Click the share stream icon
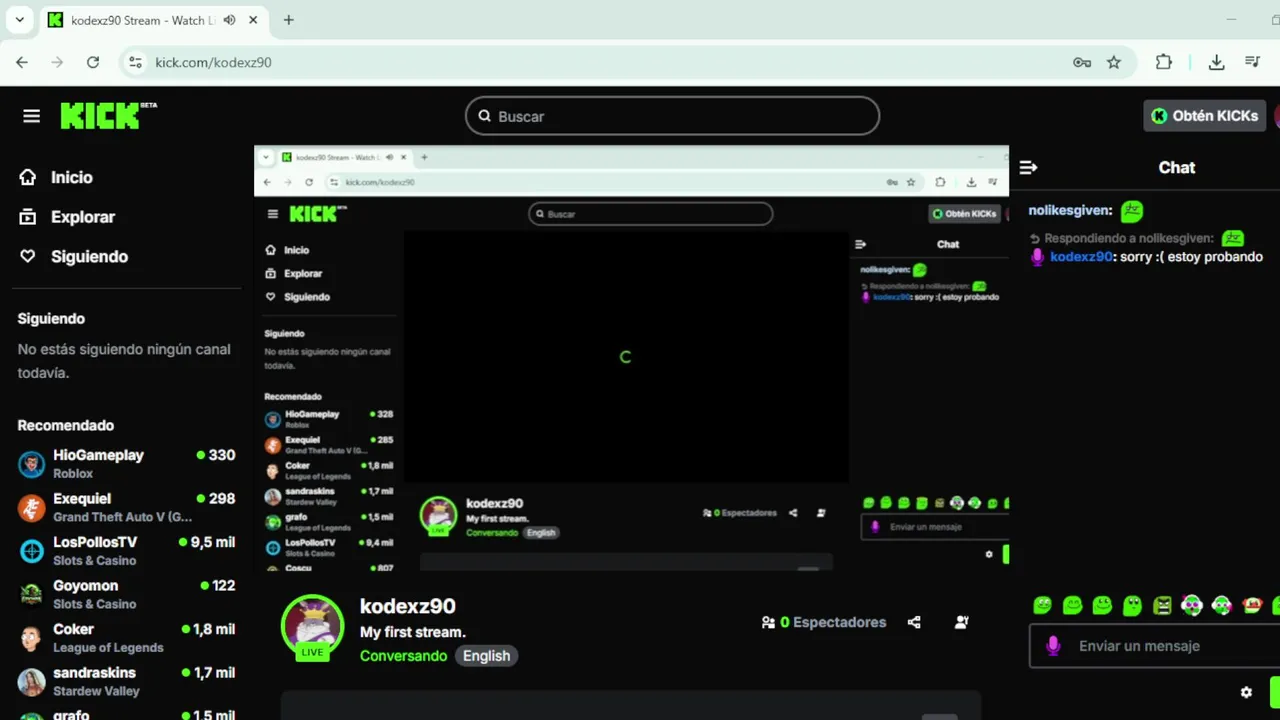The width and height of the screenshot is (1280, 720). click(914, 622)
